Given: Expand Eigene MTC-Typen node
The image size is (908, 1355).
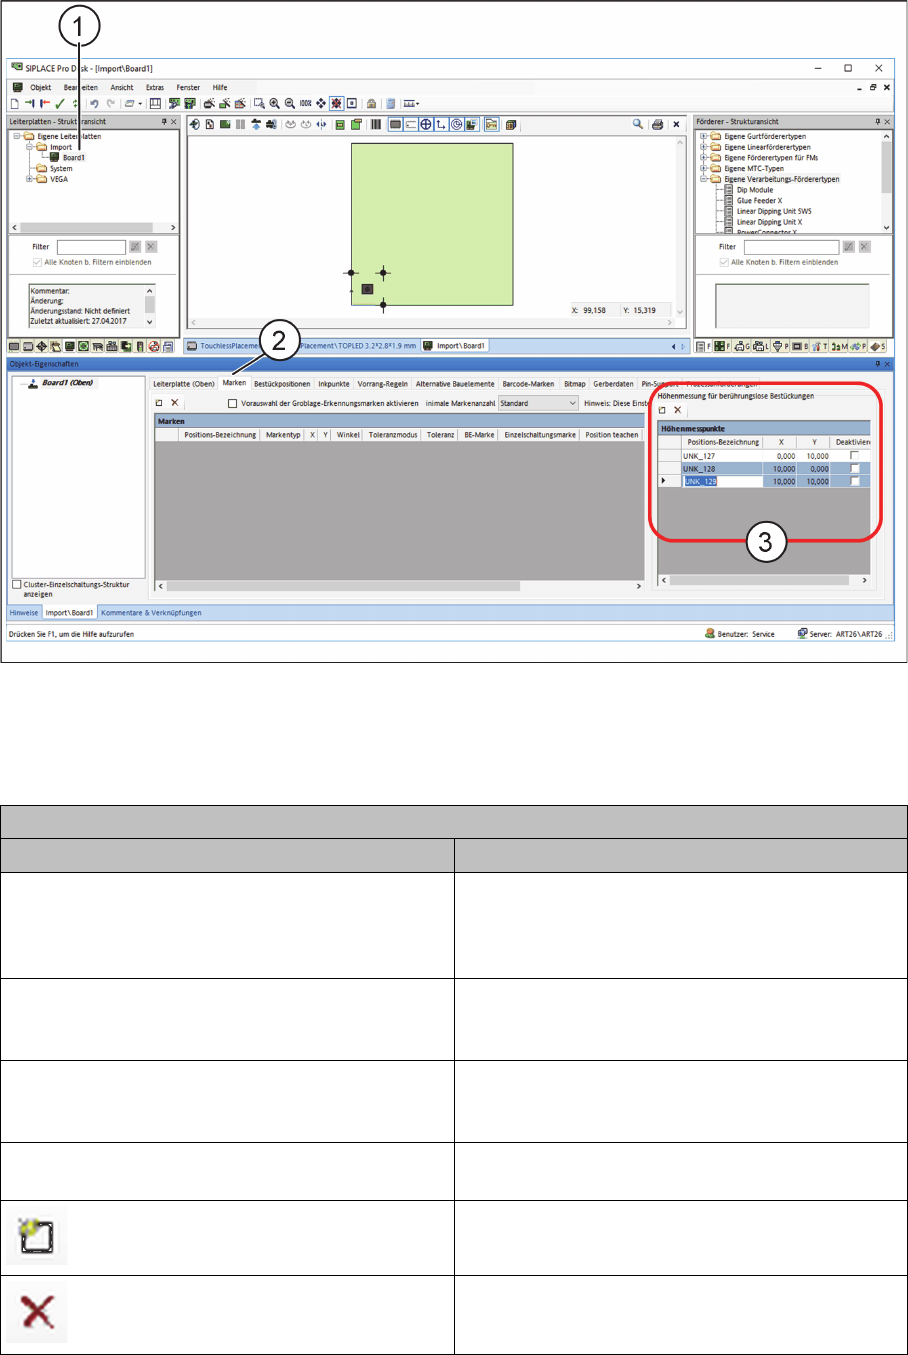Looking at the screenshot, I should pos(703,168).
